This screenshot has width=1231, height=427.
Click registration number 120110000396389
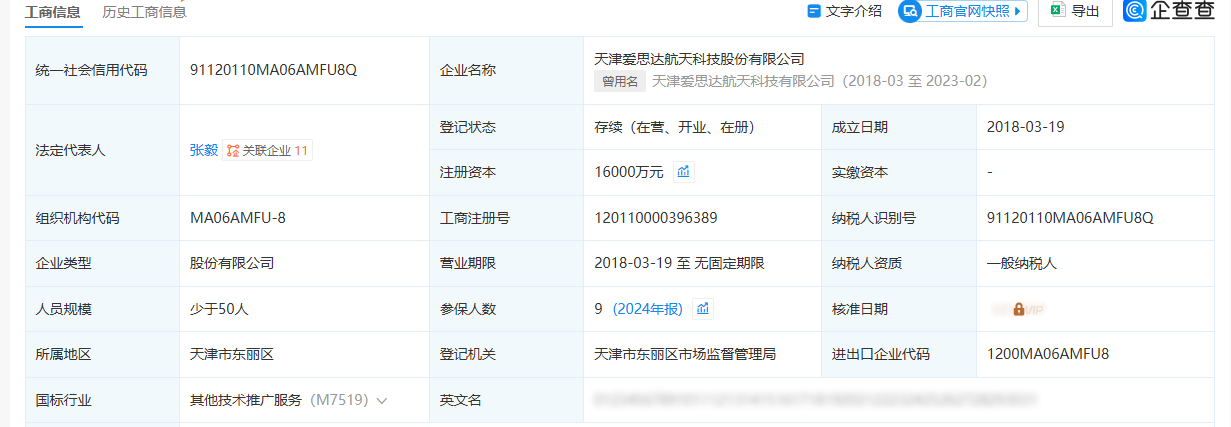click(x=656, y=217)
